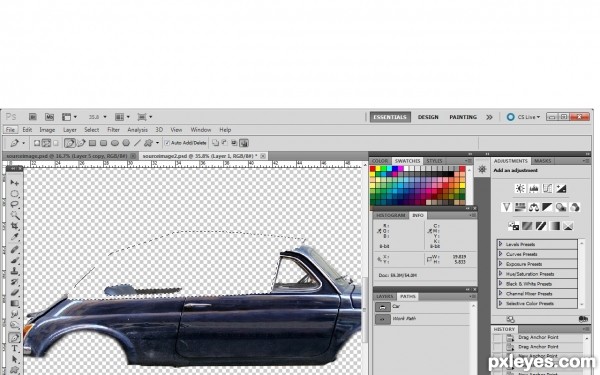Switch to the Design workspace

[428, 117]
